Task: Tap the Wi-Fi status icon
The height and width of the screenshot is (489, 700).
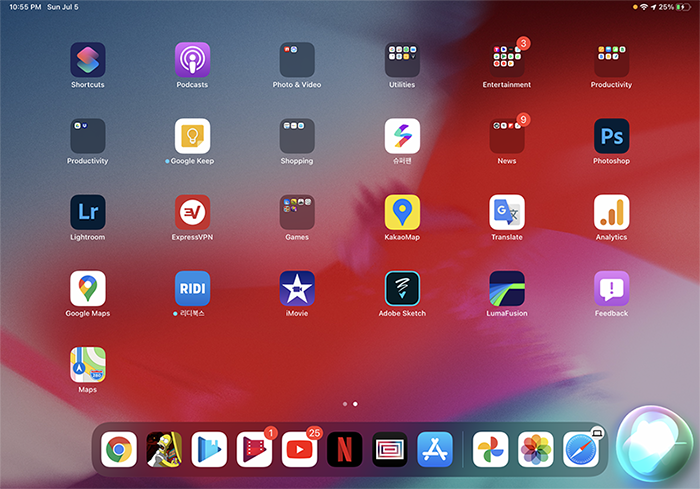Action: tap(644, 7)
